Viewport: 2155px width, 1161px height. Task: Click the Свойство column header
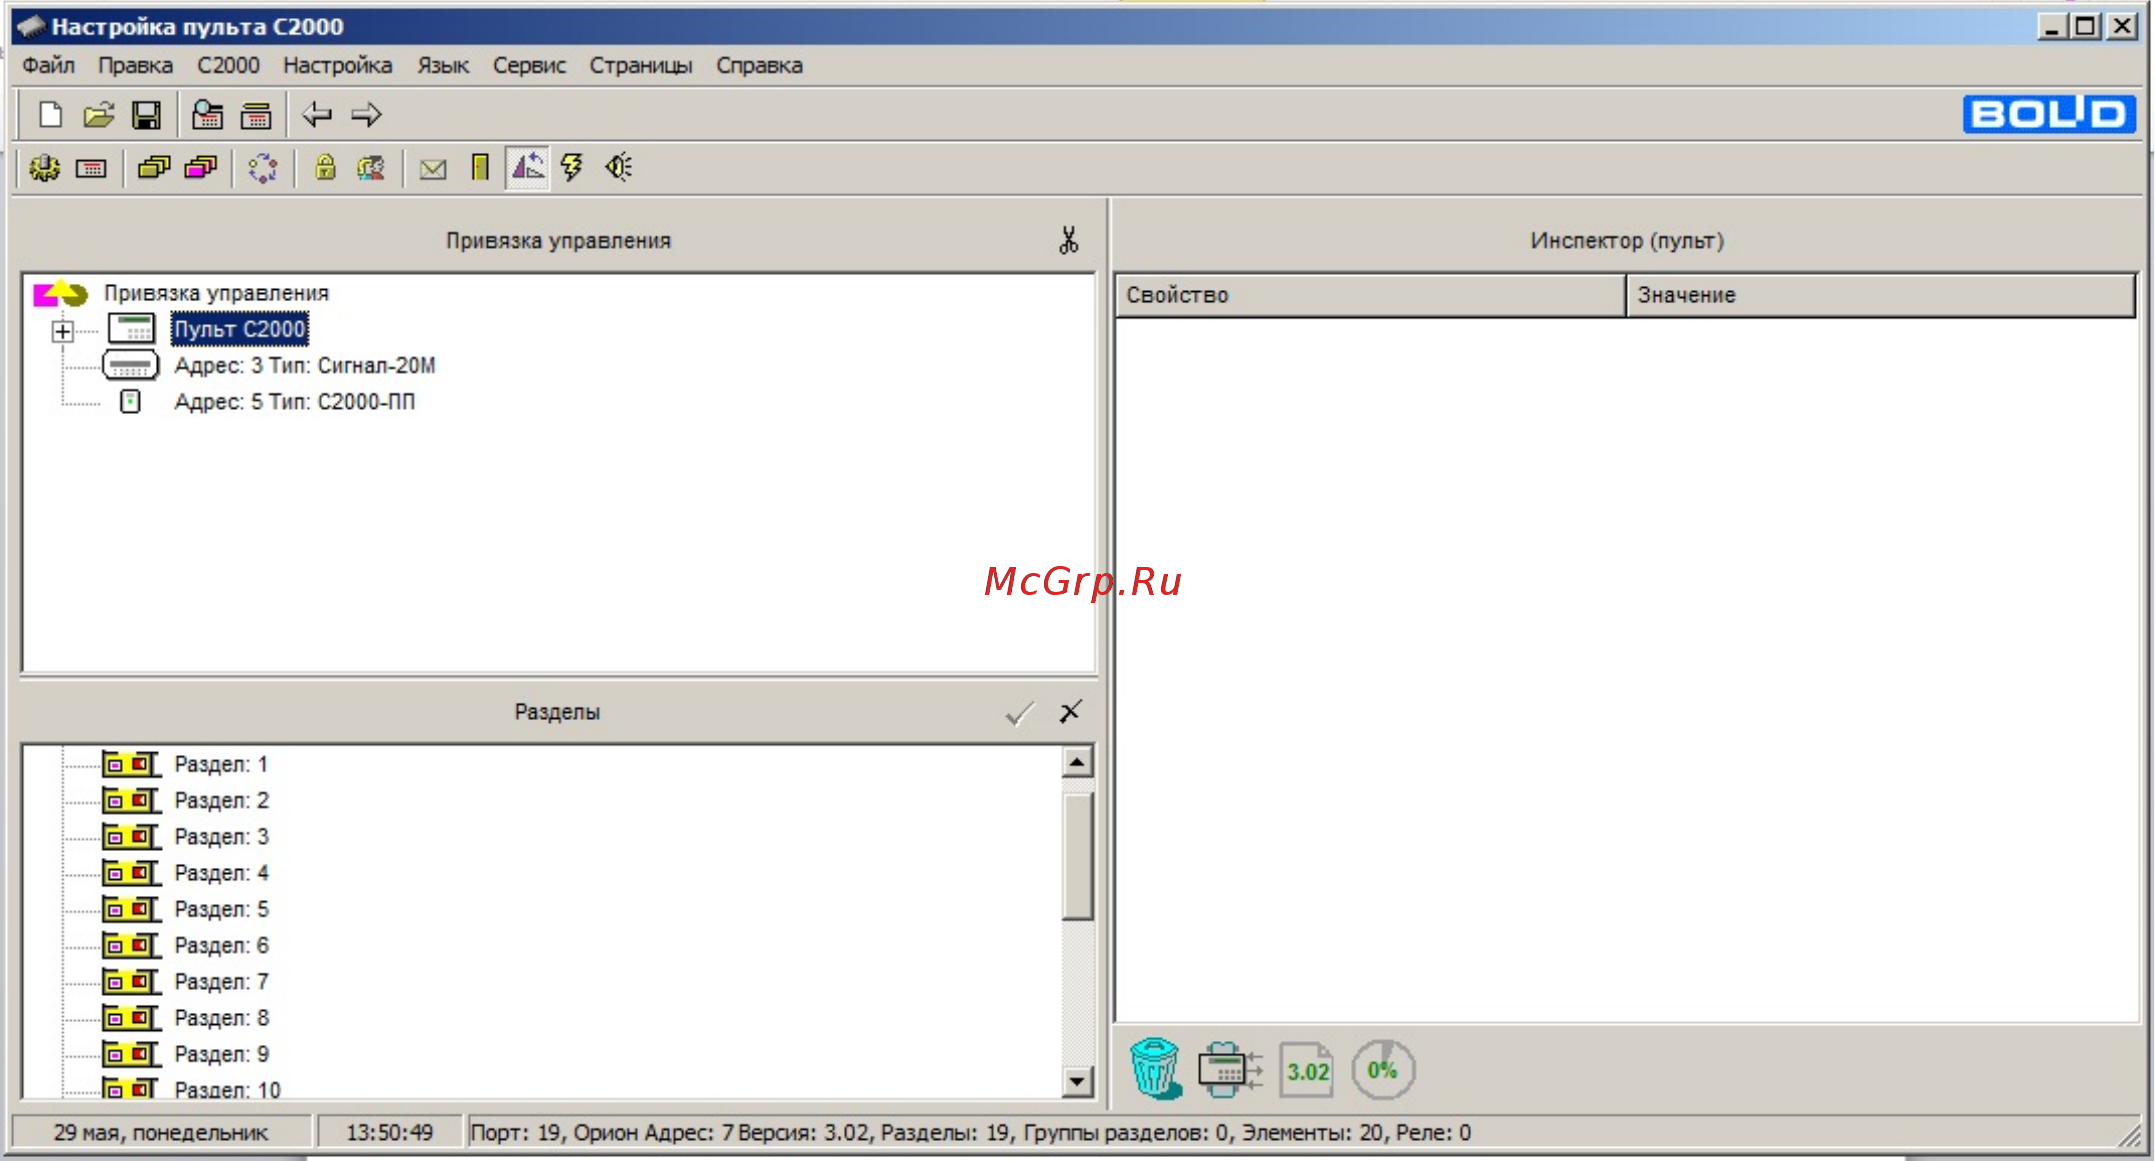coord(1370,295)
